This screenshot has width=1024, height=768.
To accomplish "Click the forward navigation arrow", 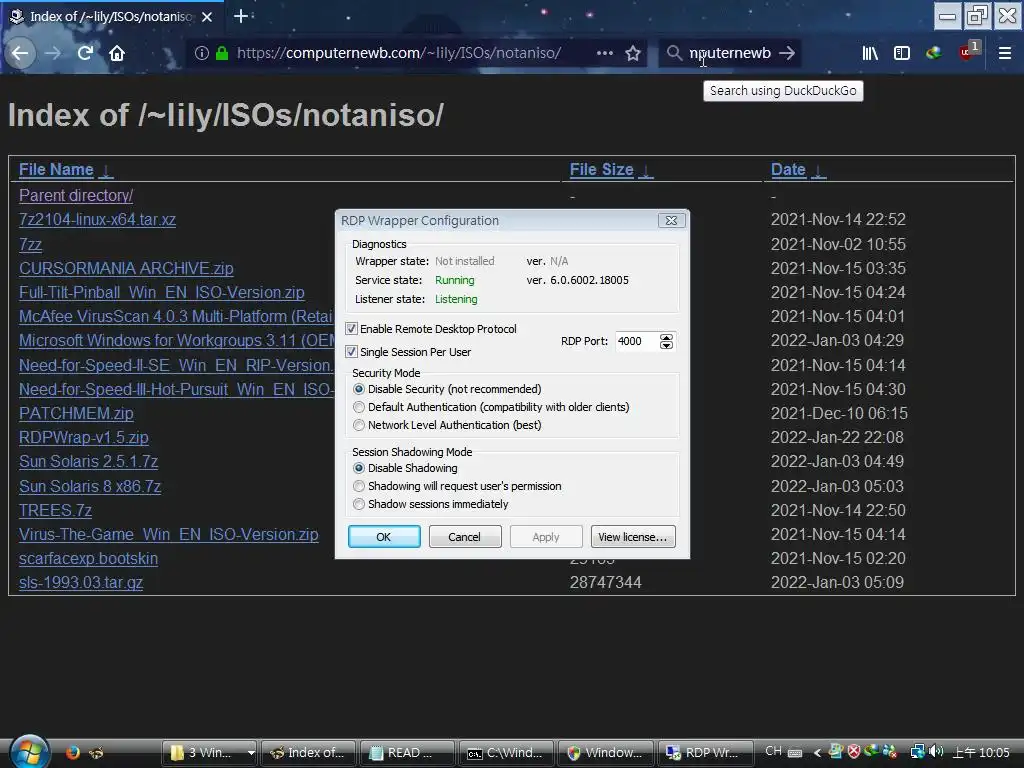I will click(x=53, y=53).
